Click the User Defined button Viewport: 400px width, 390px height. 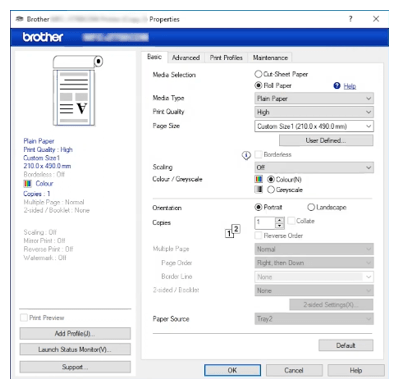326,140
